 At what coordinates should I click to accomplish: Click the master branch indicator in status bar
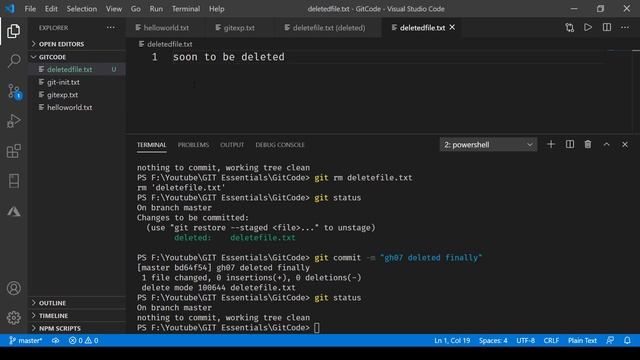26,340
